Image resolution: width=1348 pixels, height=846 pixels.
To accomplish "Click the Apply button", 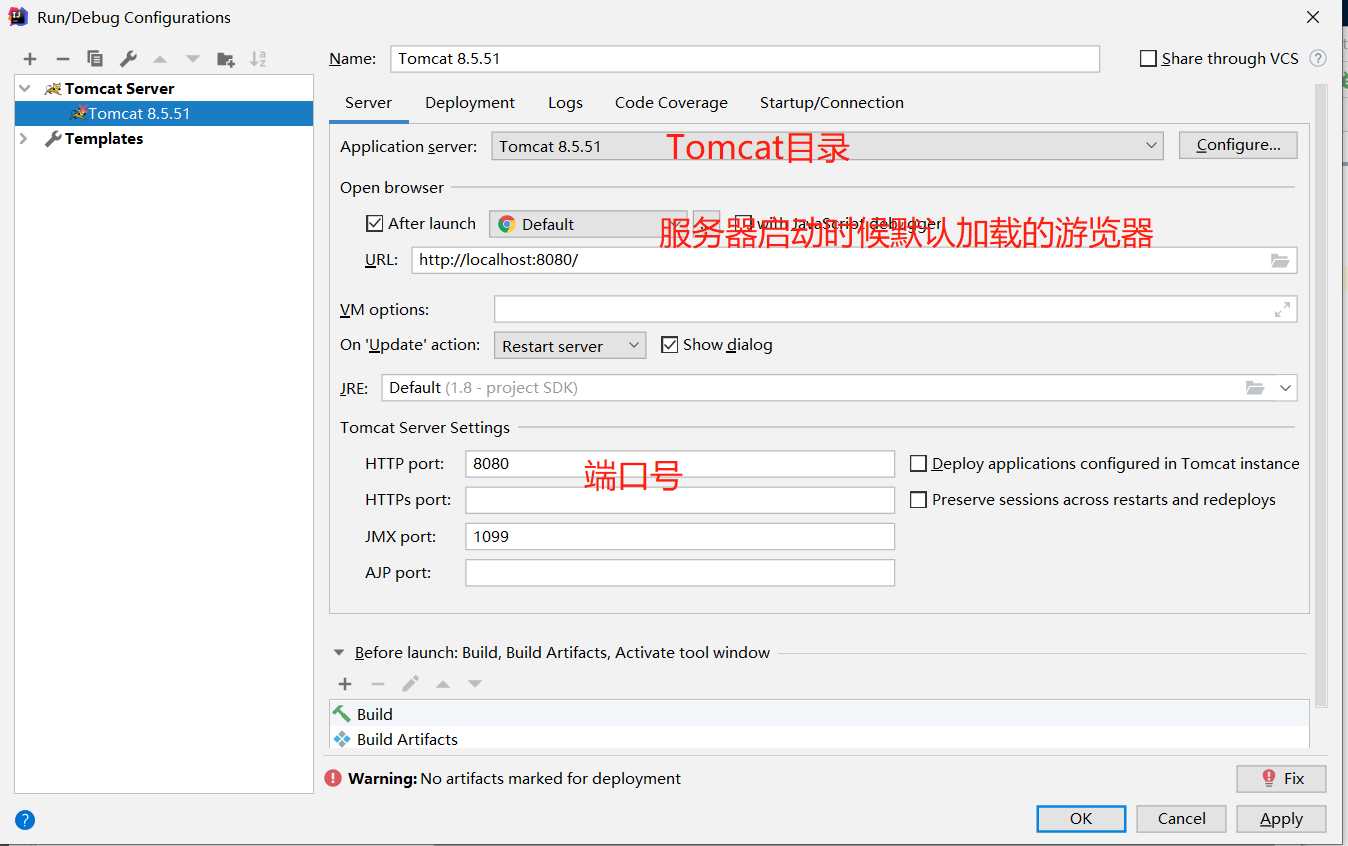I will [1281, 818].
